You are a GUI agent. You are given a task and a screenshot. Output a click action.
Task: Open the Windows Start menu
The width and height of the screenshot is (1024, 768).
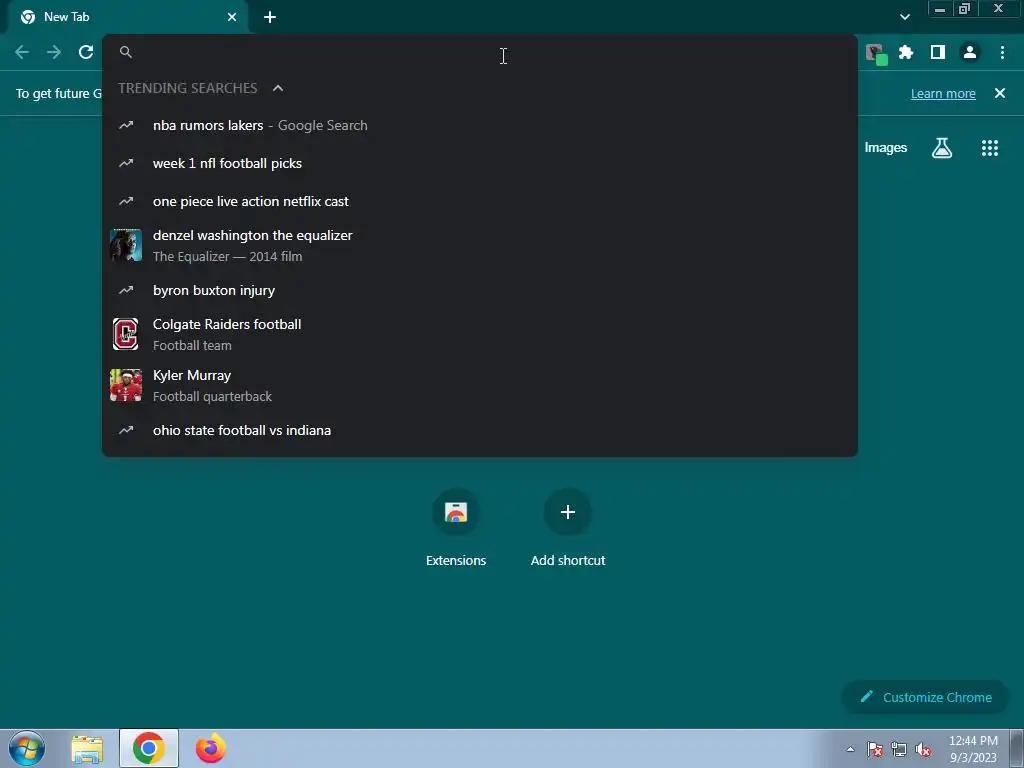coord(27,748)
